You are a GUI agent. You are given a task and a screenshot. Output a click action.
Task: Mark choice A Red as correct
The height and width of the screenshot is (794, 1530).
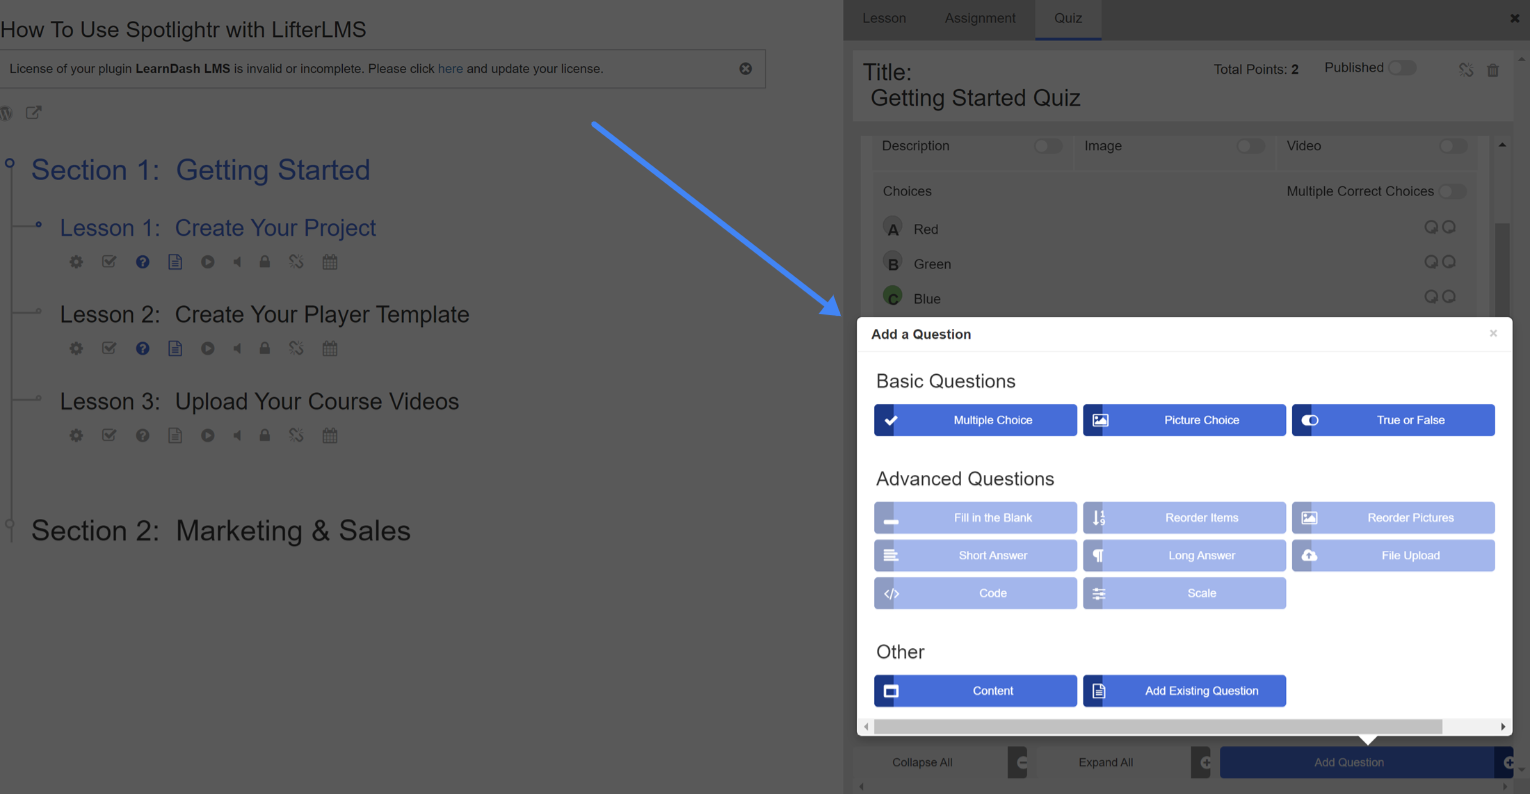coord(893,229)
